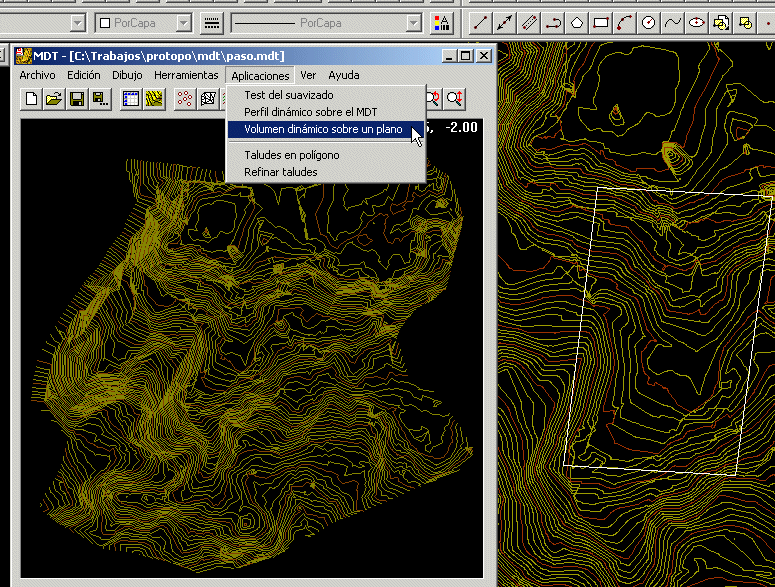The width and height of the screenshot is (775, 587).
Task: Click the MDT title bar application icon
Action: click(x=23, y=56)
